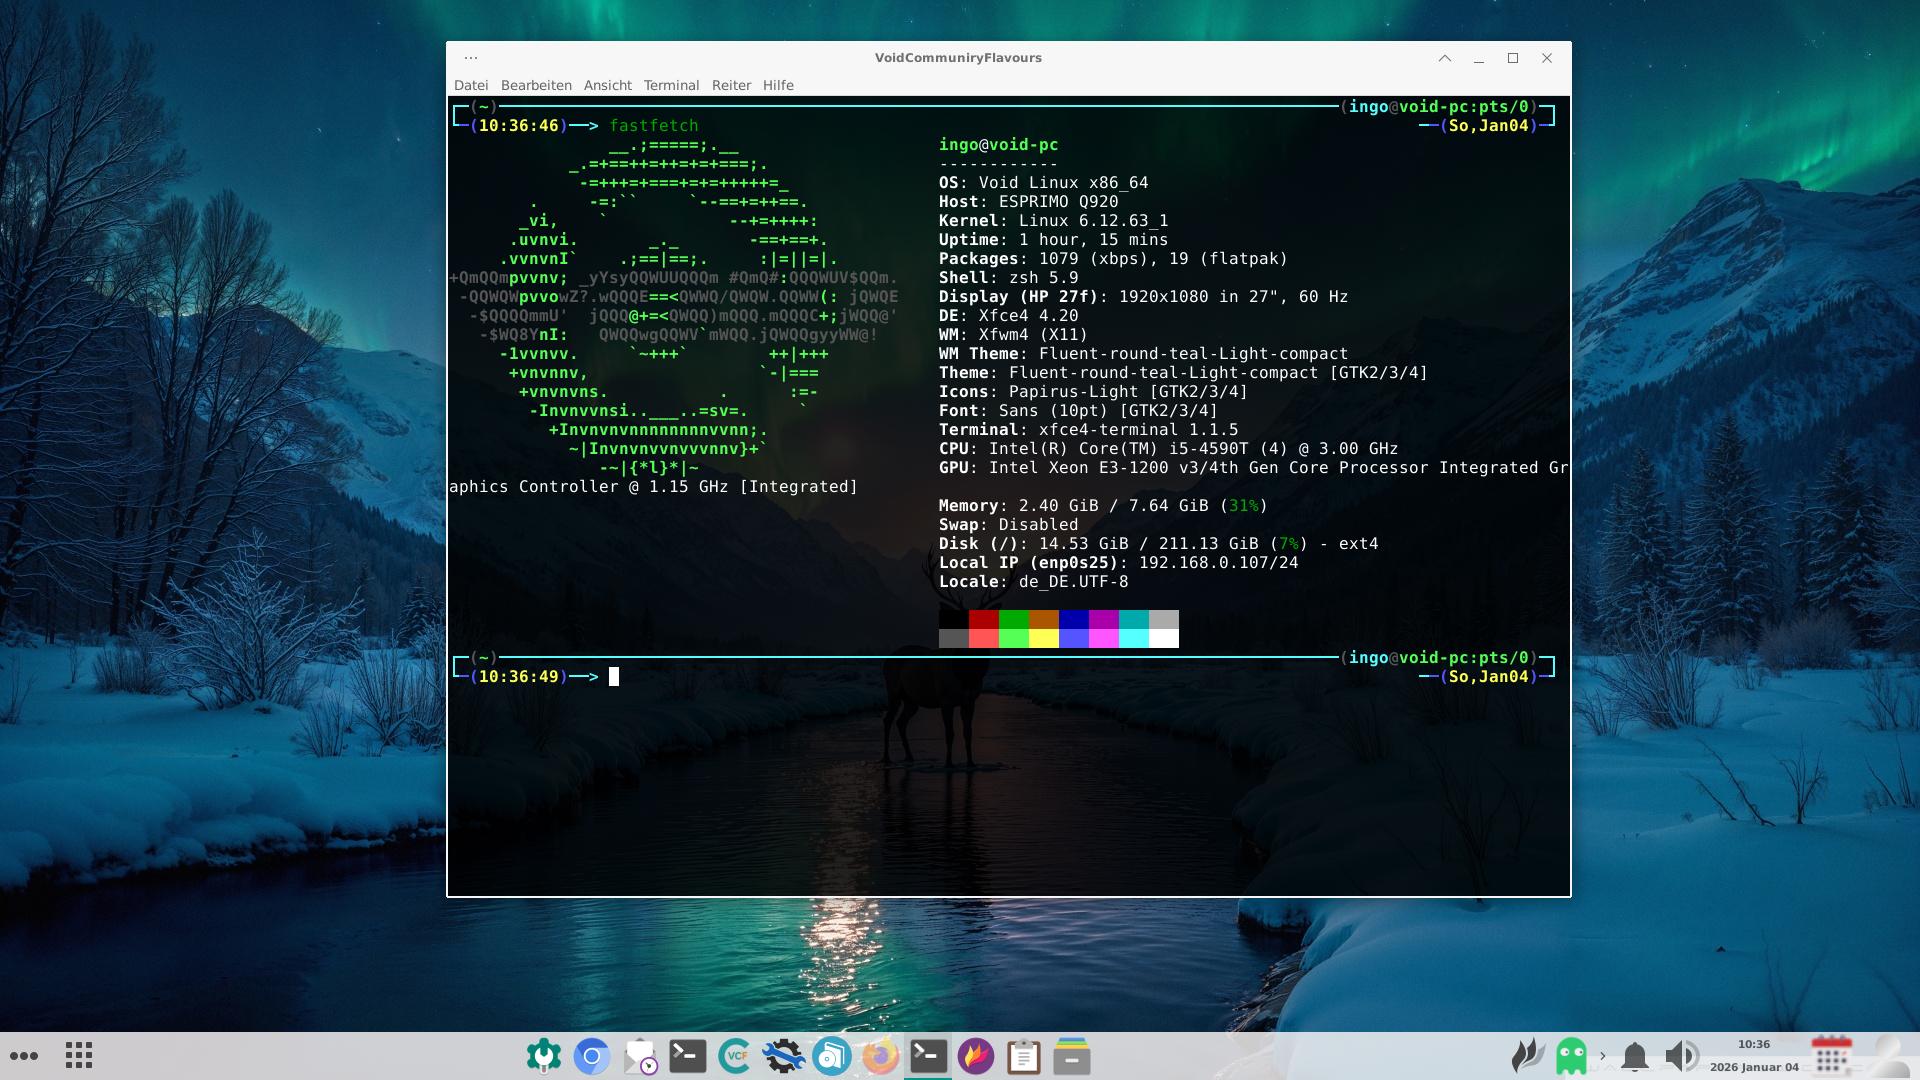1920x1080 pixels.
Task: Open the app grid launcher in panel
Action: point(79,1056)
